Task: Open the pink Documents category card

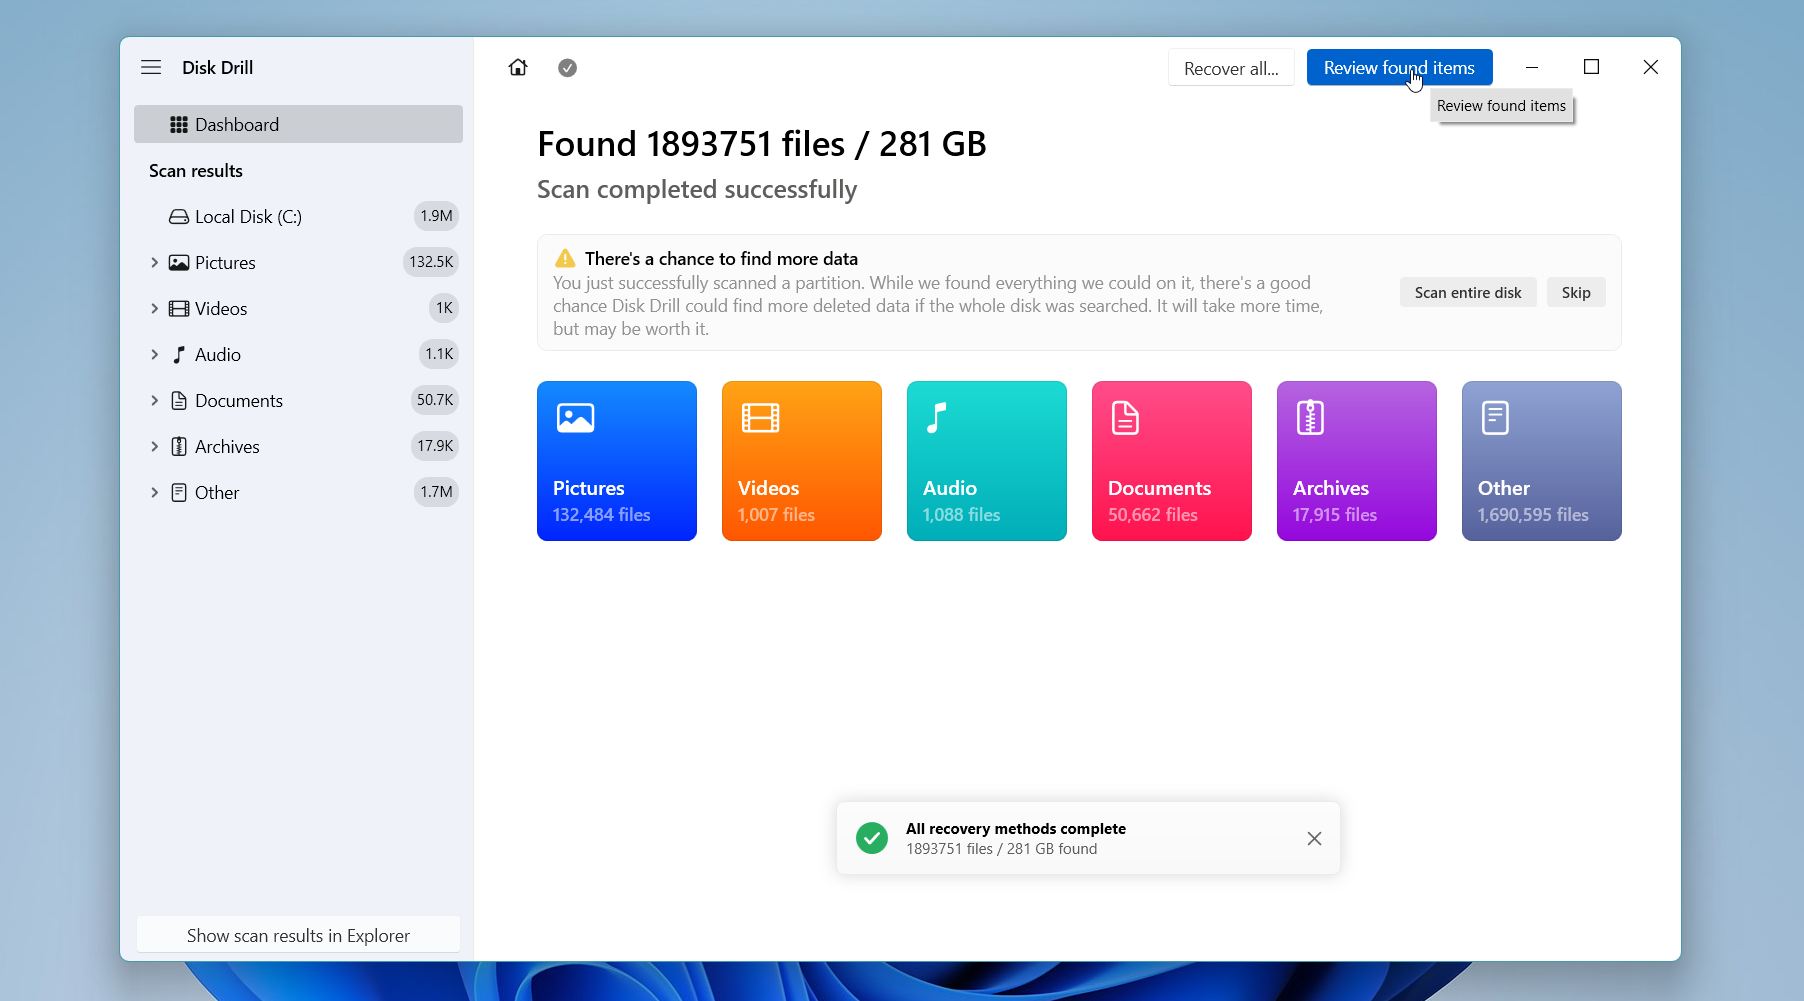Action: tap(1172, 461)
